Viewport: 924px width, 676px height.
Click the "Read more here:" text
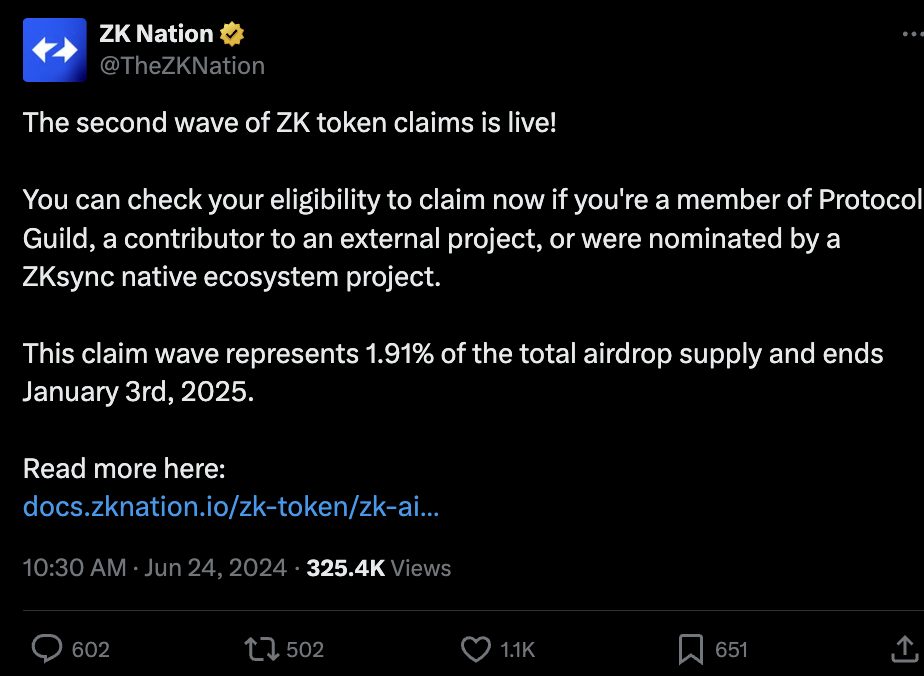pos(125,468)
